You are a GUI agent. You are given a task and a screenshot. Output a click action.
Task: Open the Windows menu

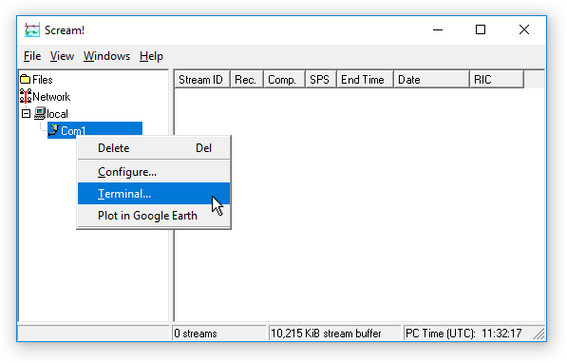(107, 56)
